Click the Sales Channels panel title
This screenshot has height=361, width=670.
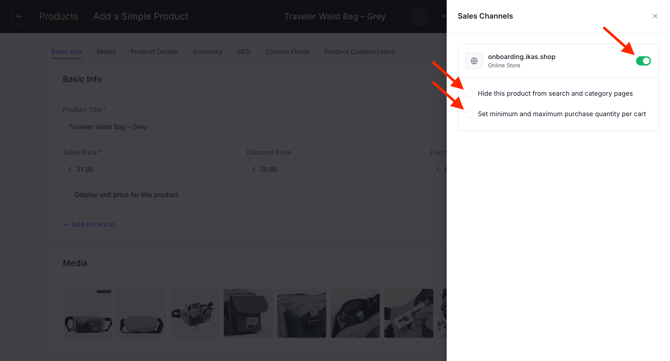(x=485, y=16)
